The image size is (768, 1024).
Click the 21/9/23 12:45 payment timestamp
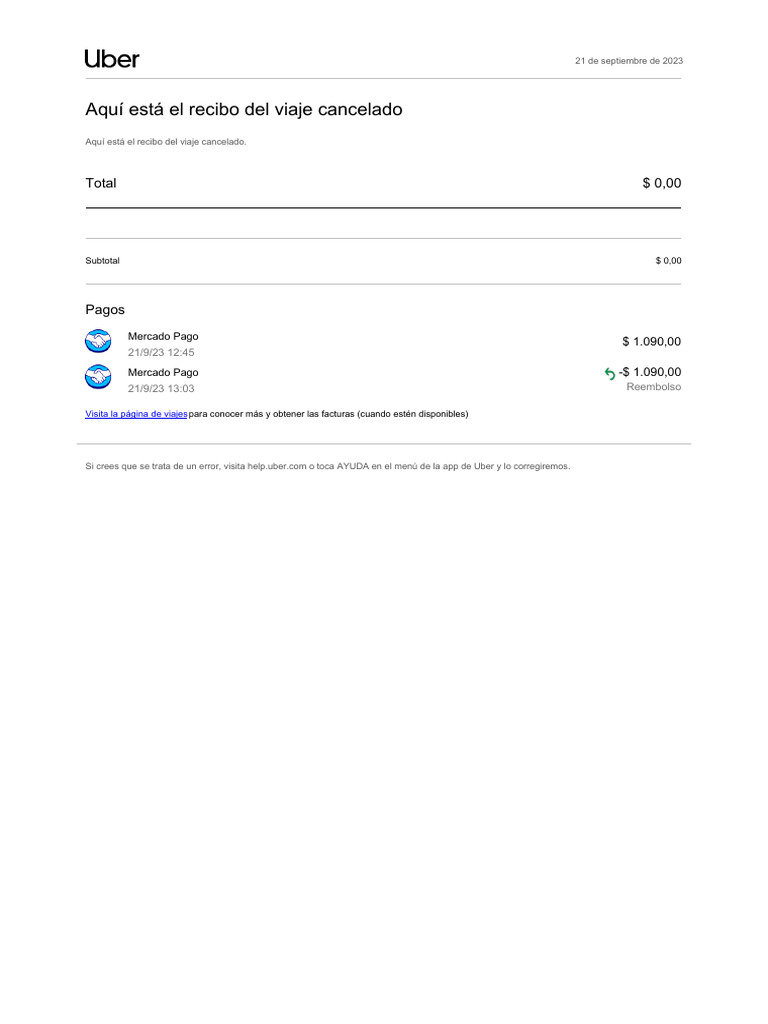tap(161, 353)
